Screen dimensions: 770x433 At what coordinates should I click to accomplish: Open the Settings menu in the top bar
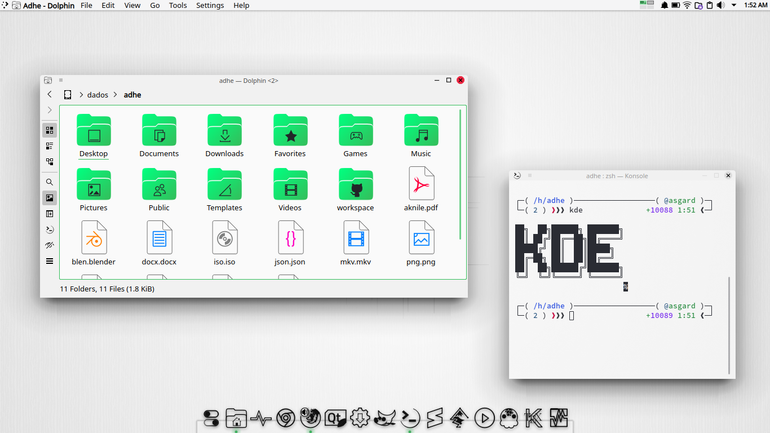click(x=210, y=5)
